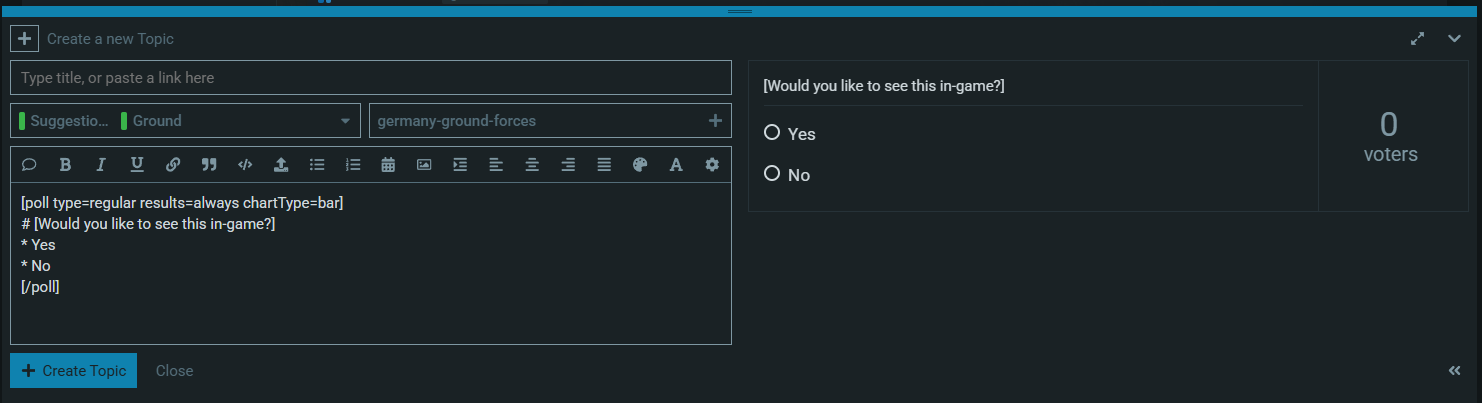Toggle the full-screen composer arrows
The image size is (1482, 403).
pos(1417,39)
